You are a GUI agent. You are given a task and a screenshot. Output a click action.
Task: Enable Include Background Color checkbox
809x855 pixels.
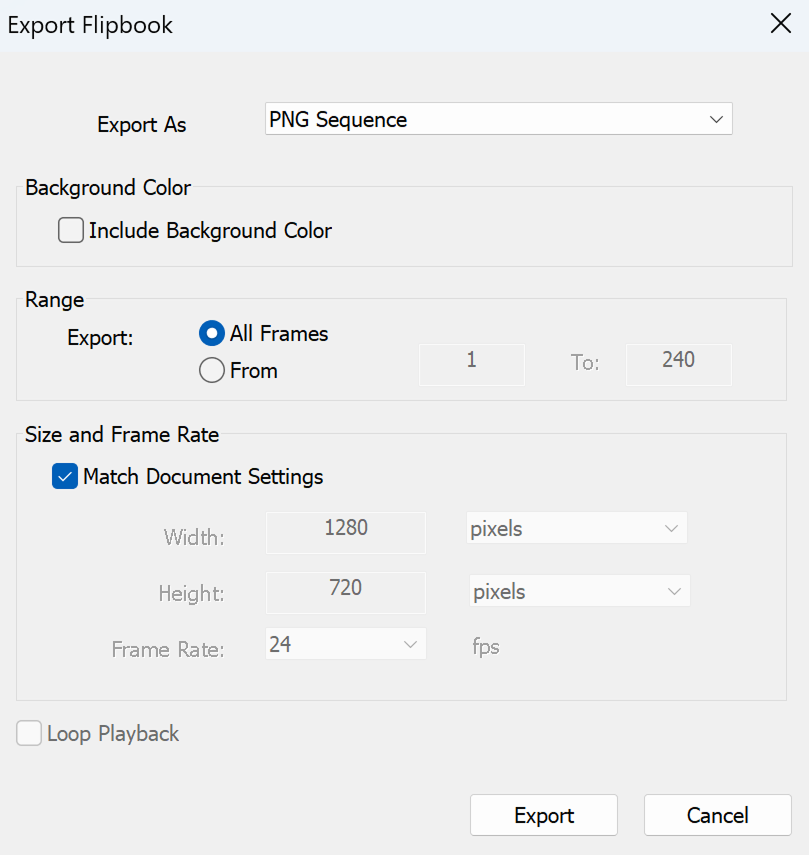[x=71, y=231]
